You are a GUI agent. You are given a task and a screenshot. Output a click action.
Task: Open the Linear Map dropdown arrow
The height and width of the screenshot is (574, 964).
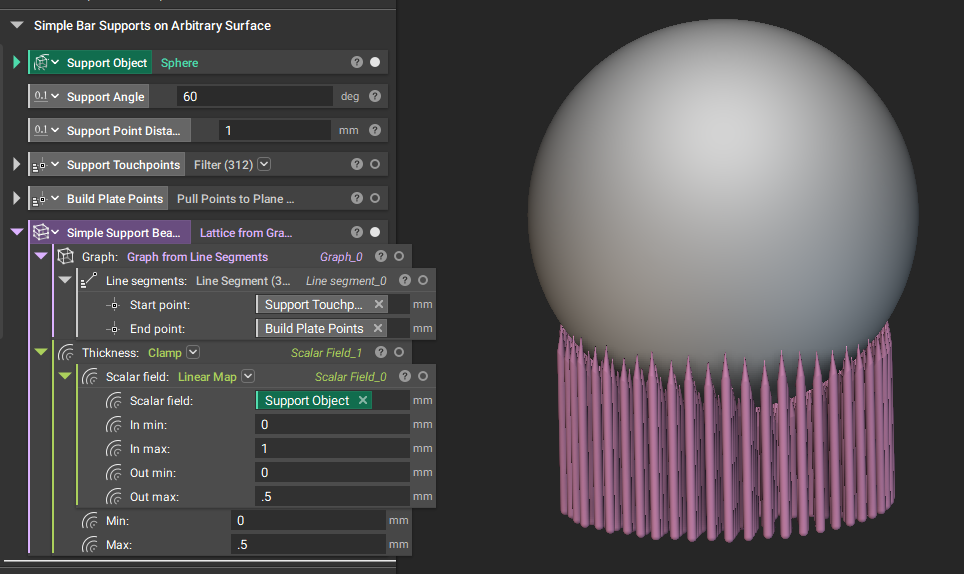tap(248, 376)
